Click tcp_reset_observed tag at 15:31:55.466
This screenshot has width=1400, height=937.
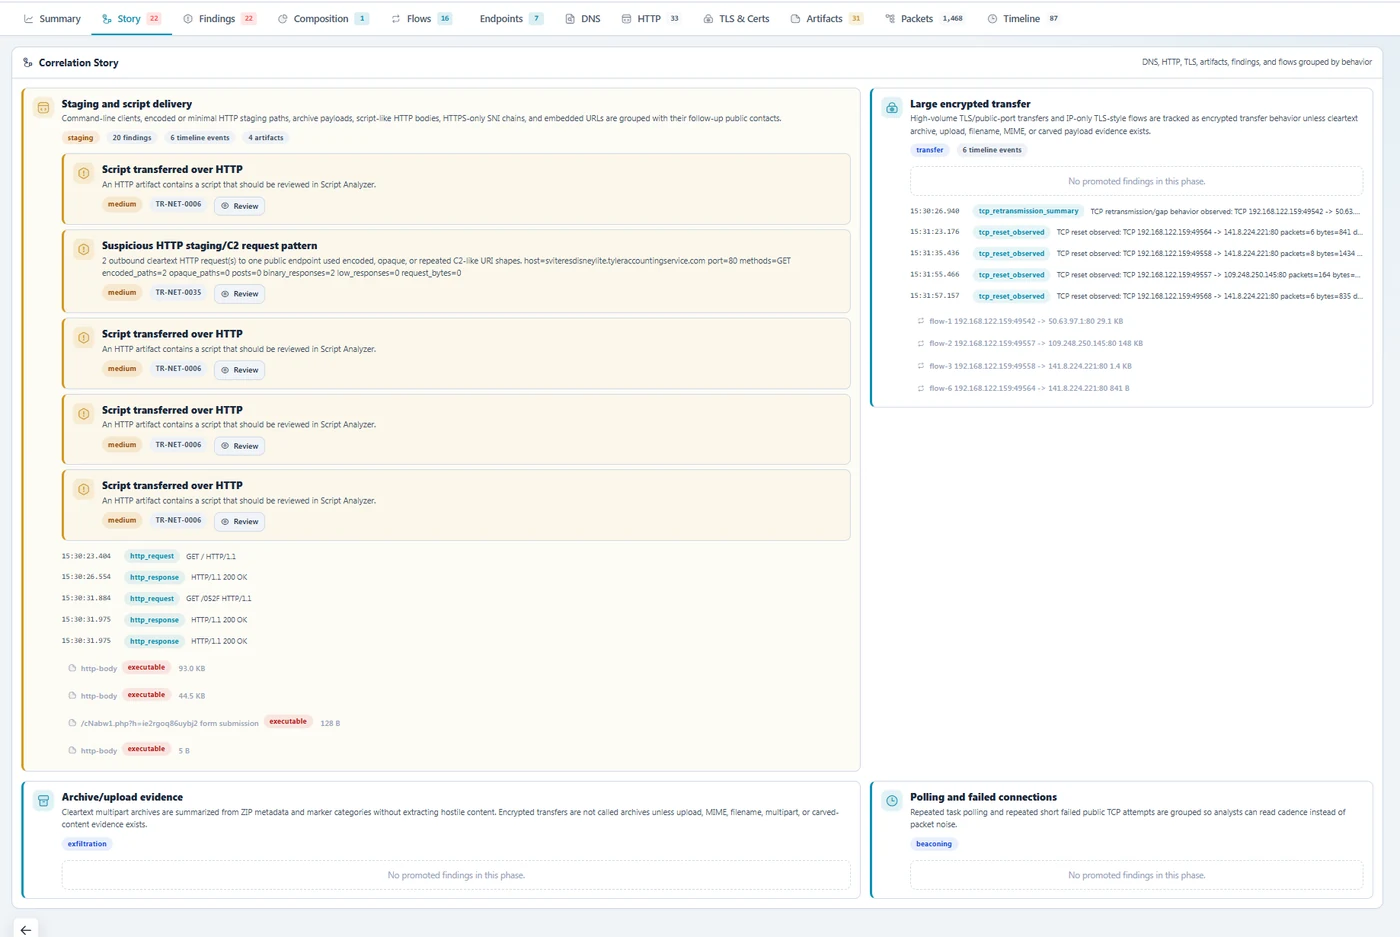pos(1012,275)
